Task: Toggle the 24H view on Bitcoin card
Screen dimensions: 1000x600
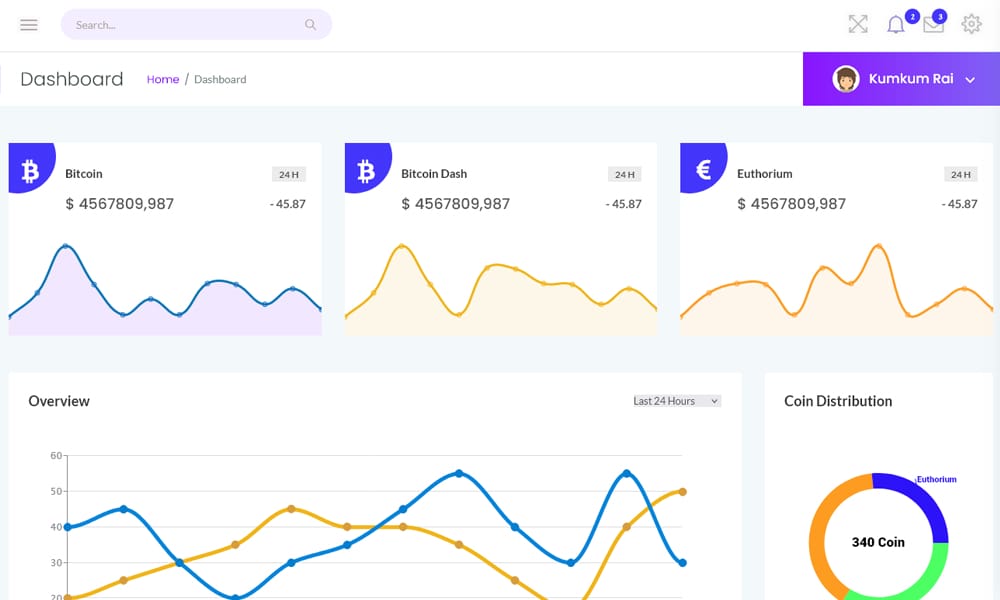Action: (x=289, y=173)
